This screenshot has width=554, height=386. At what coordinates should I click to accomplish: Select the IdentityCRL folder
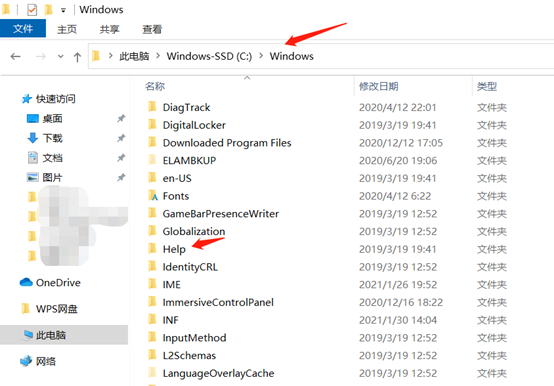pyautogui.click(x=190, y=267)
